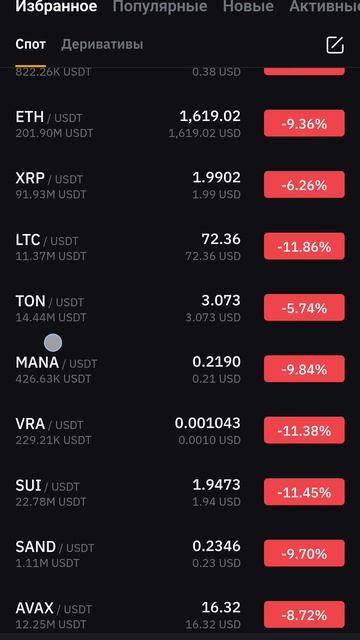
Task: Open the XRP / USDT pair row
Action: point(180,185)
